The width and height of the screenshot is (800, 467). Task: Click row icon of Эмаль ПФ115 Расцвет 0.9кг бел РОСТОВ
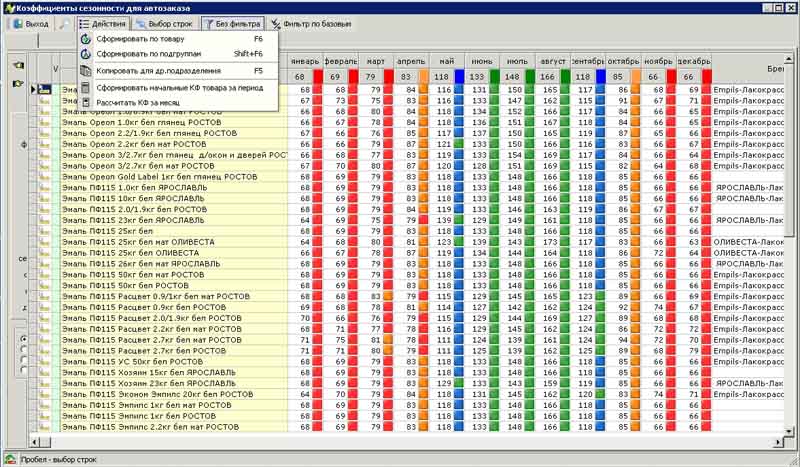[x=44, y=307]
